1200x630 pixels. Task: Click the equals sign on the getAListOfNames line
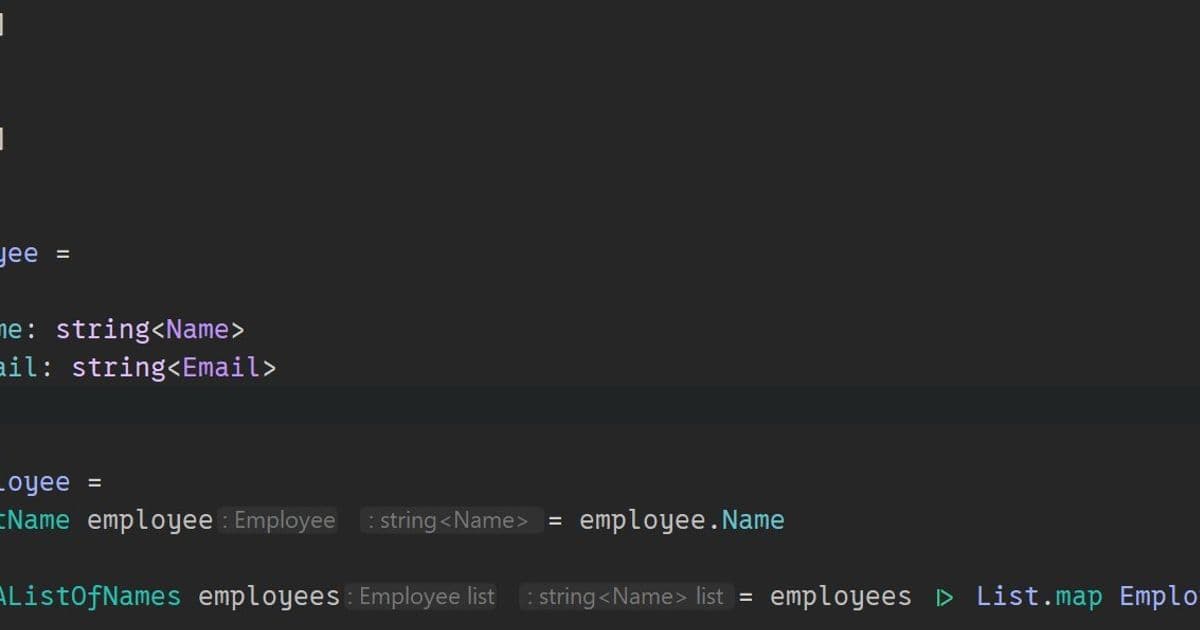click(745, 596)
